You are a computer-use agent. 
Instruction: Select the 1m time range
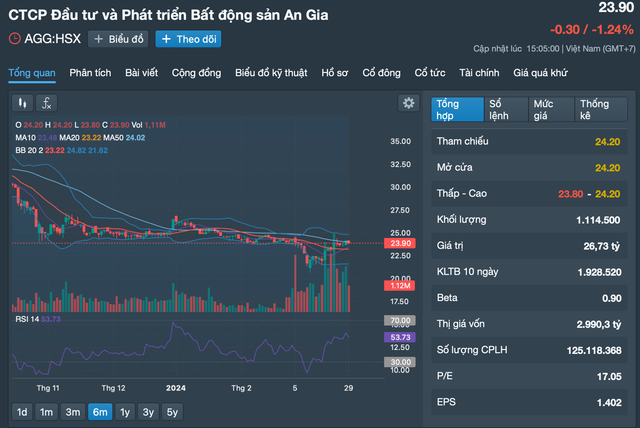click(x=47, y=412)
